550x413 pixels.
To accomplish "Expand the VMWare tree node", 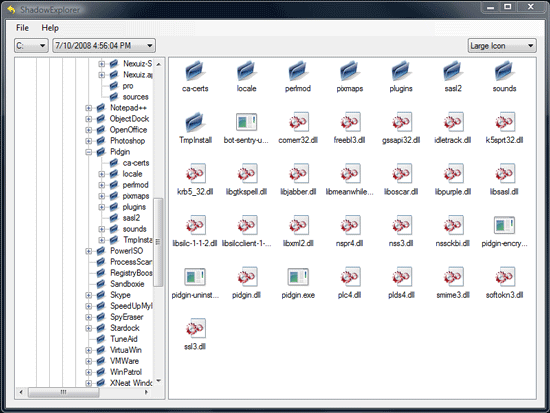I will pyautogui.click(x=89, y=361).
